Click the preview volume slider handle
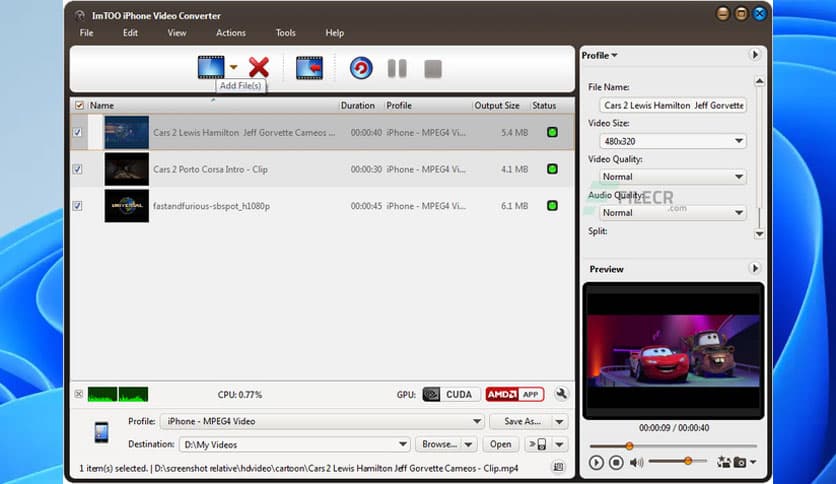 point(688,461)
